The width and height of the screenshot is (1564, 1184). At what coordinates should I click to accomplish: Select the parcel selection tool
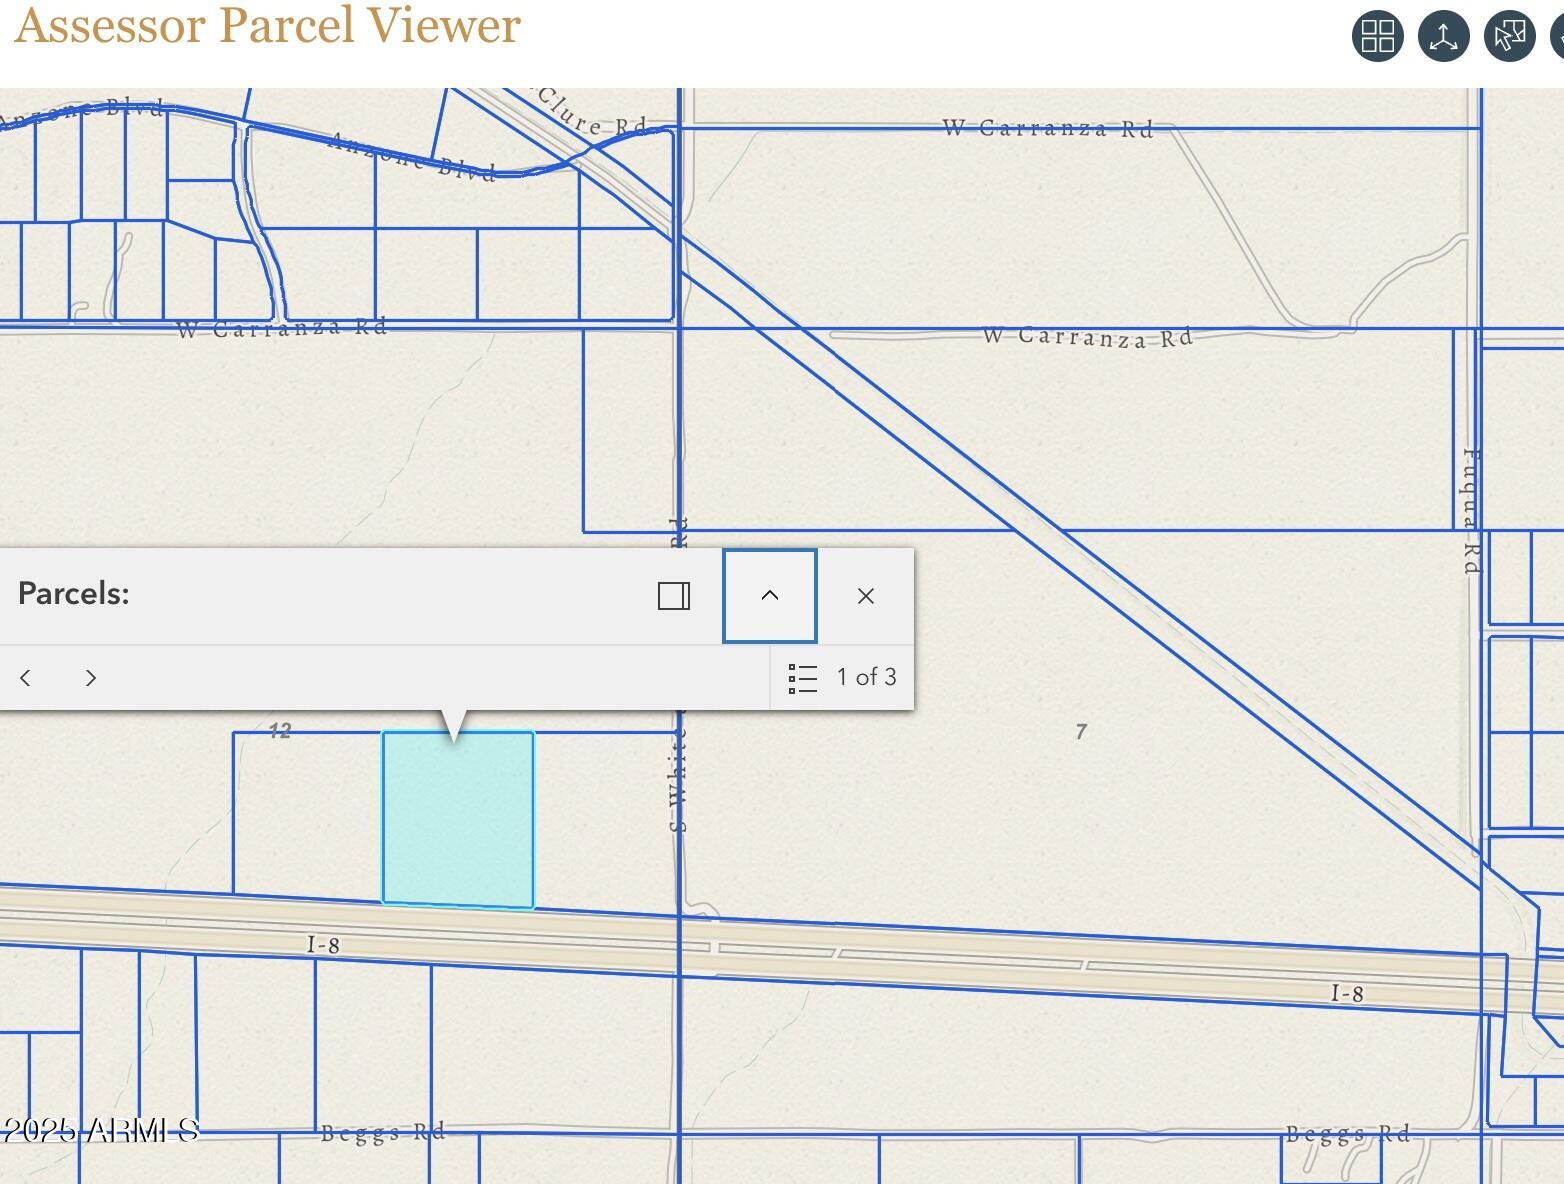[1509, 36]
